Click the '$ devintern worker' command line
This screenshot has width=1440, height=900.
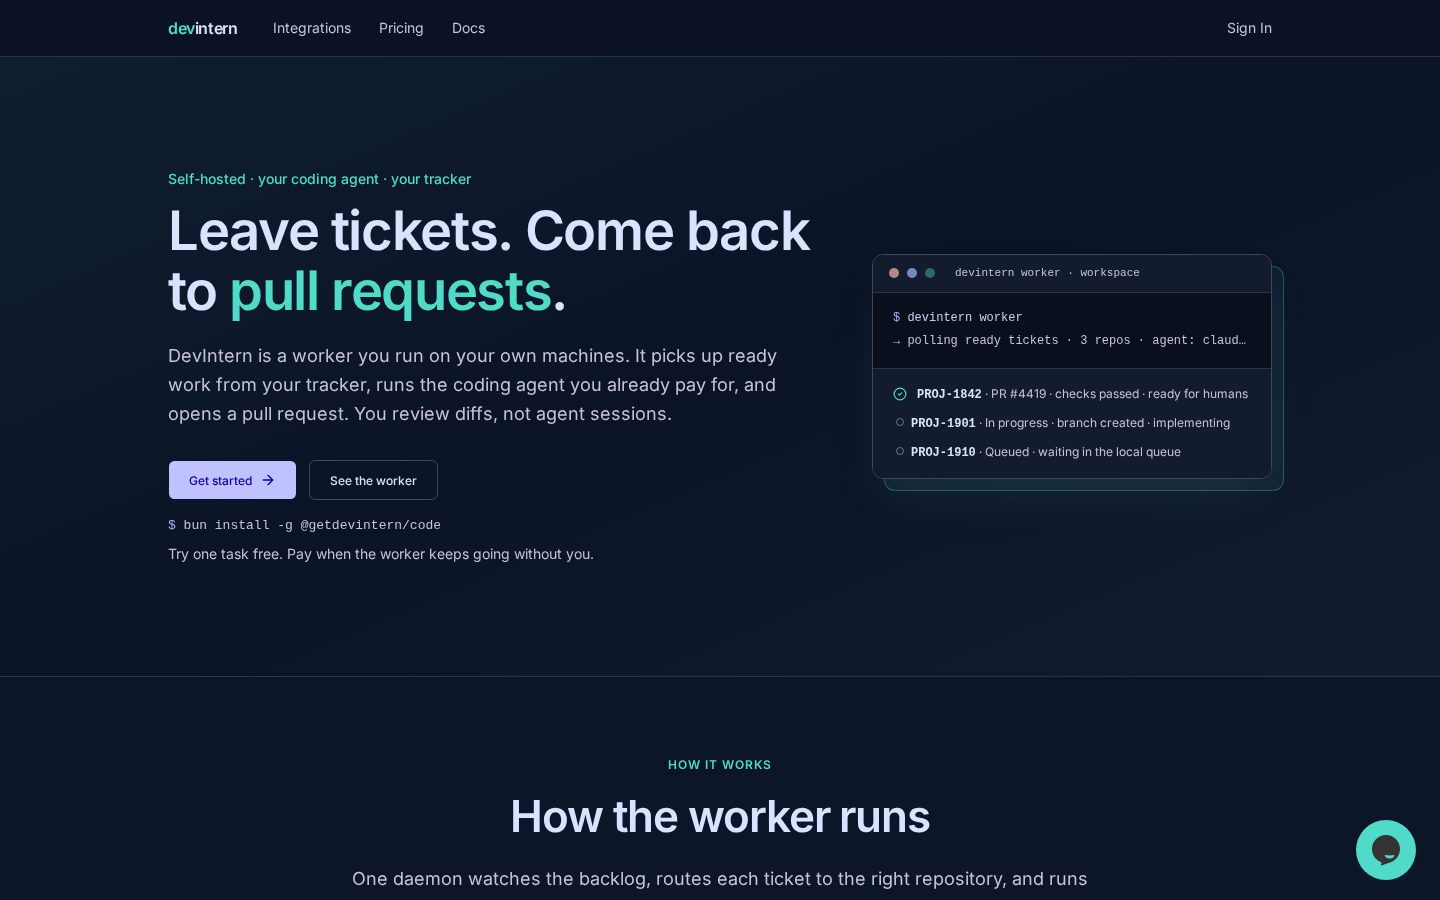[957, 317]
